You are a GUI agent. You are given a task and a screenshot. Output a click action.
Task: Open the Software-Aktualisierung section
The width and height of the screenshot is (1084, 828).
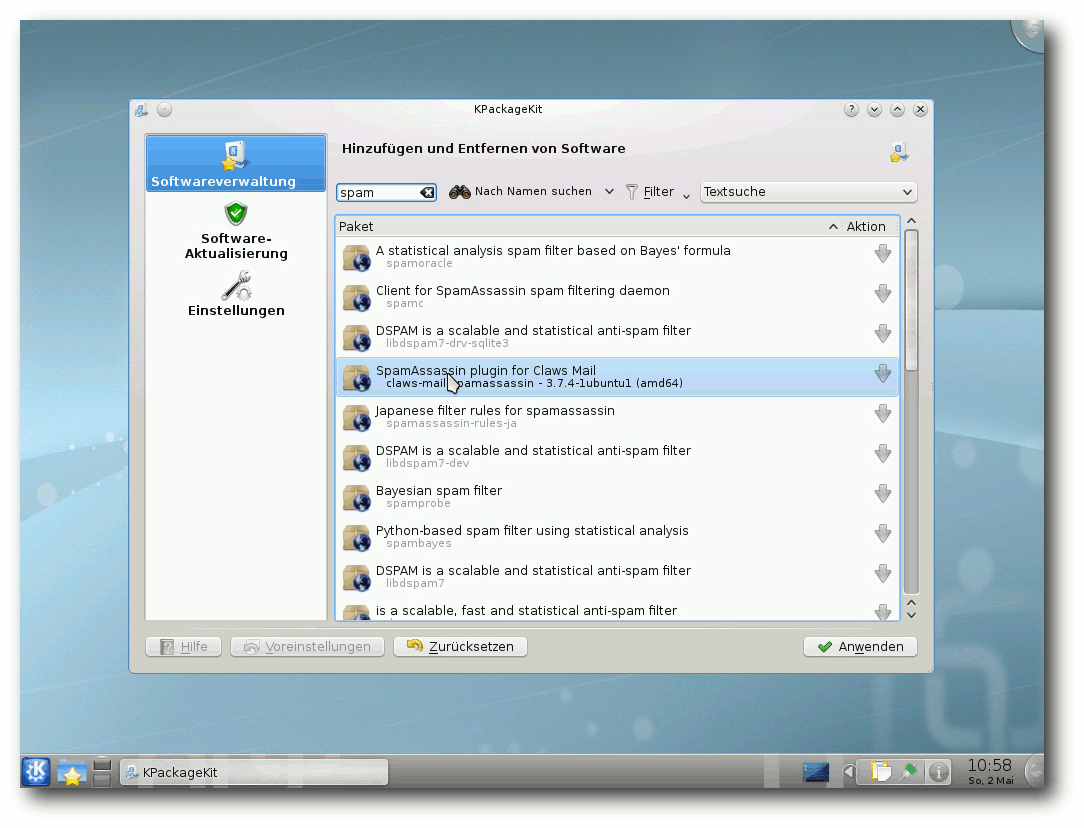tap(236, 231)
